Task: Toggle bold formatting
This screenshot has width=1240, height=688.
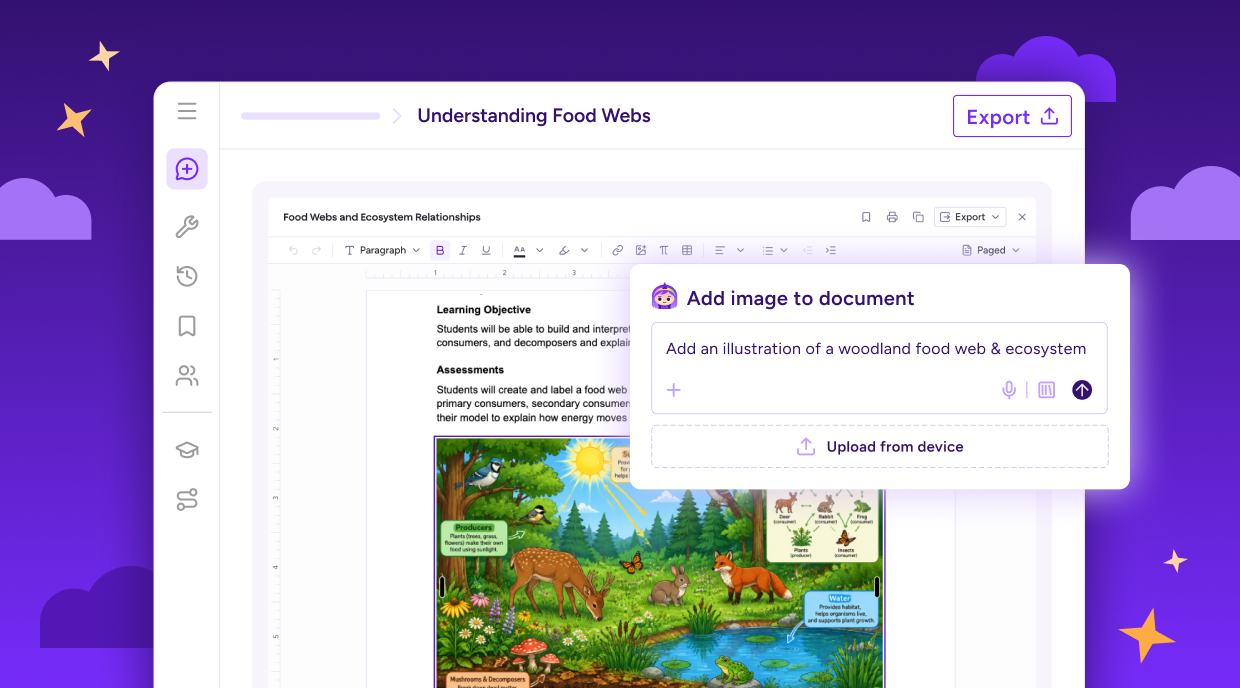Action: [x=440, y=250]
